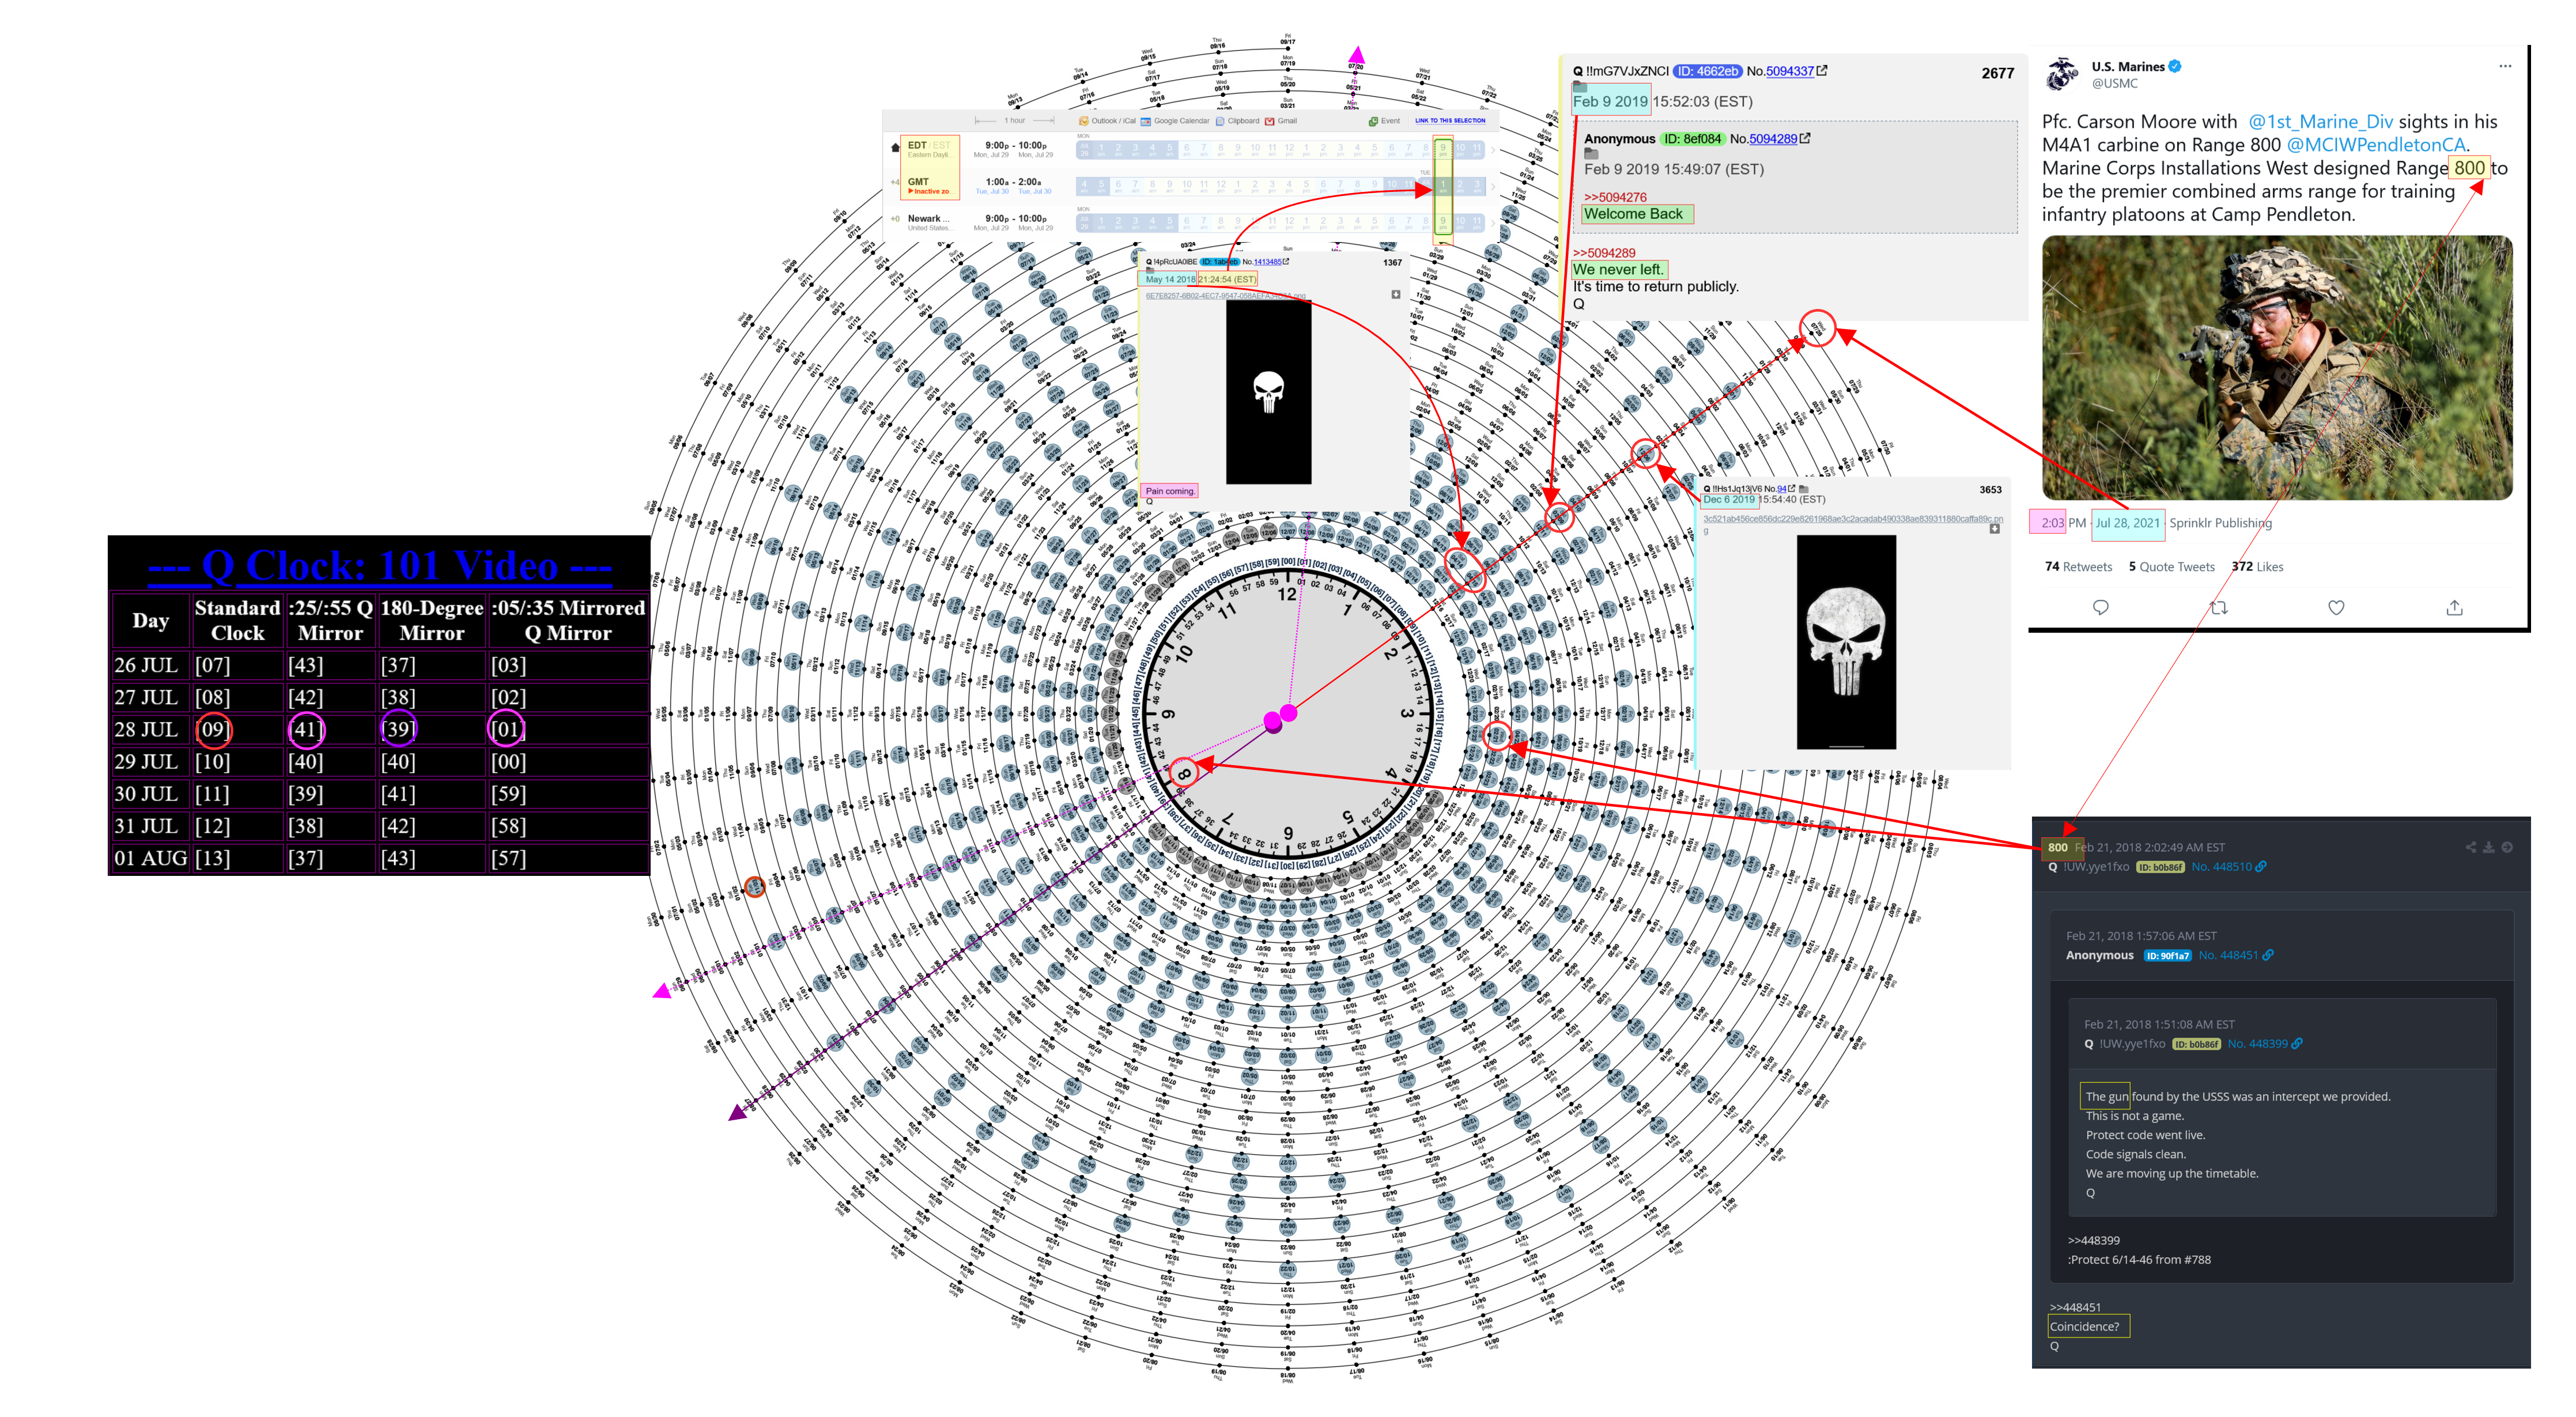Click the Marine rifleman photo in tweet
Image resolution: width=2576 pixels, height=1417 pixels.
point(2277,368)
